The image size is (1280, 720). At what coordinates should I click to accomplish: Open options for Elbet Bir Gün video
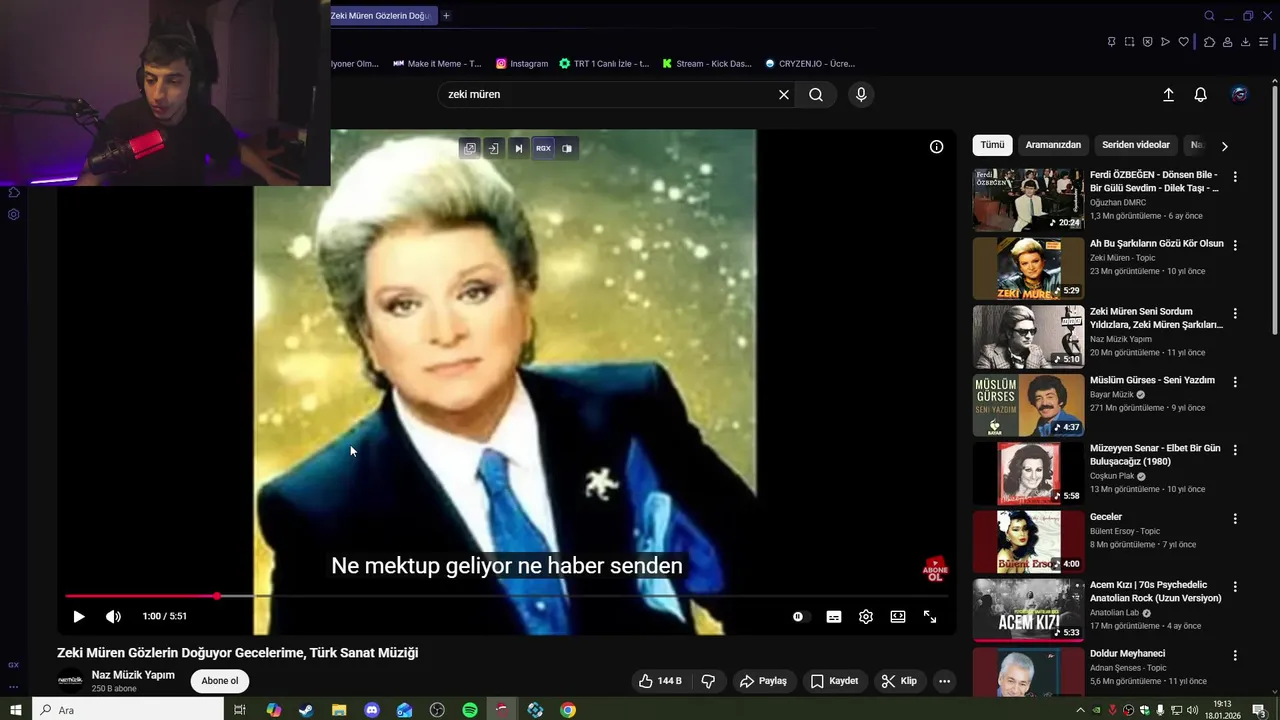point(1235,450)
